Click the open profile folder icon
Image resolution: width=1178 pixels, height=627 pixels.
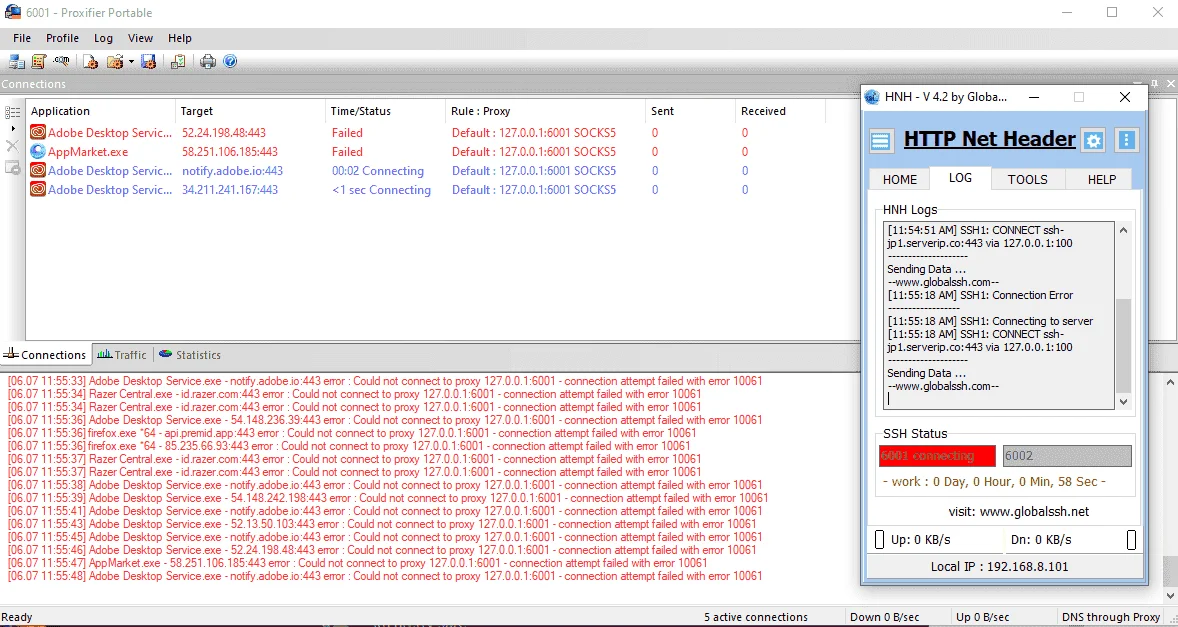click(x=114, y=62)
